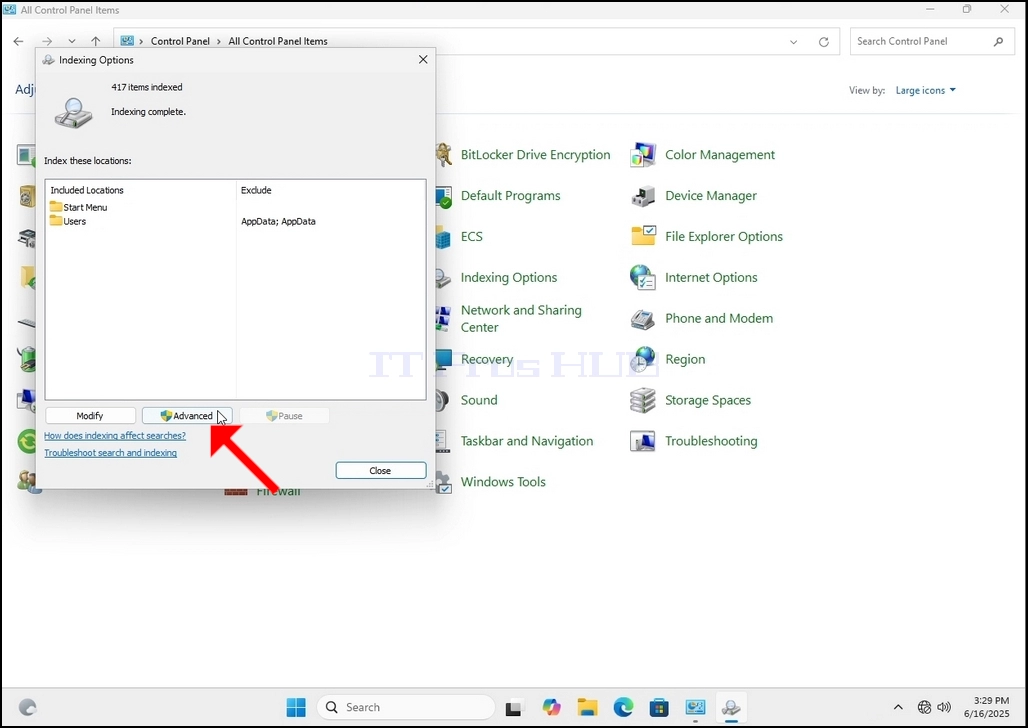Click the Phone and Modem icon

click(642, 318)
